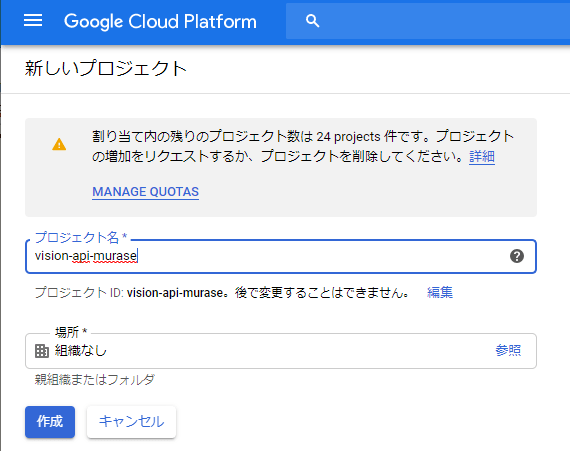This screenshot has height=451, width=570.
Task: Click the Google Cloud Platform logo text
Action: point(160,21)
